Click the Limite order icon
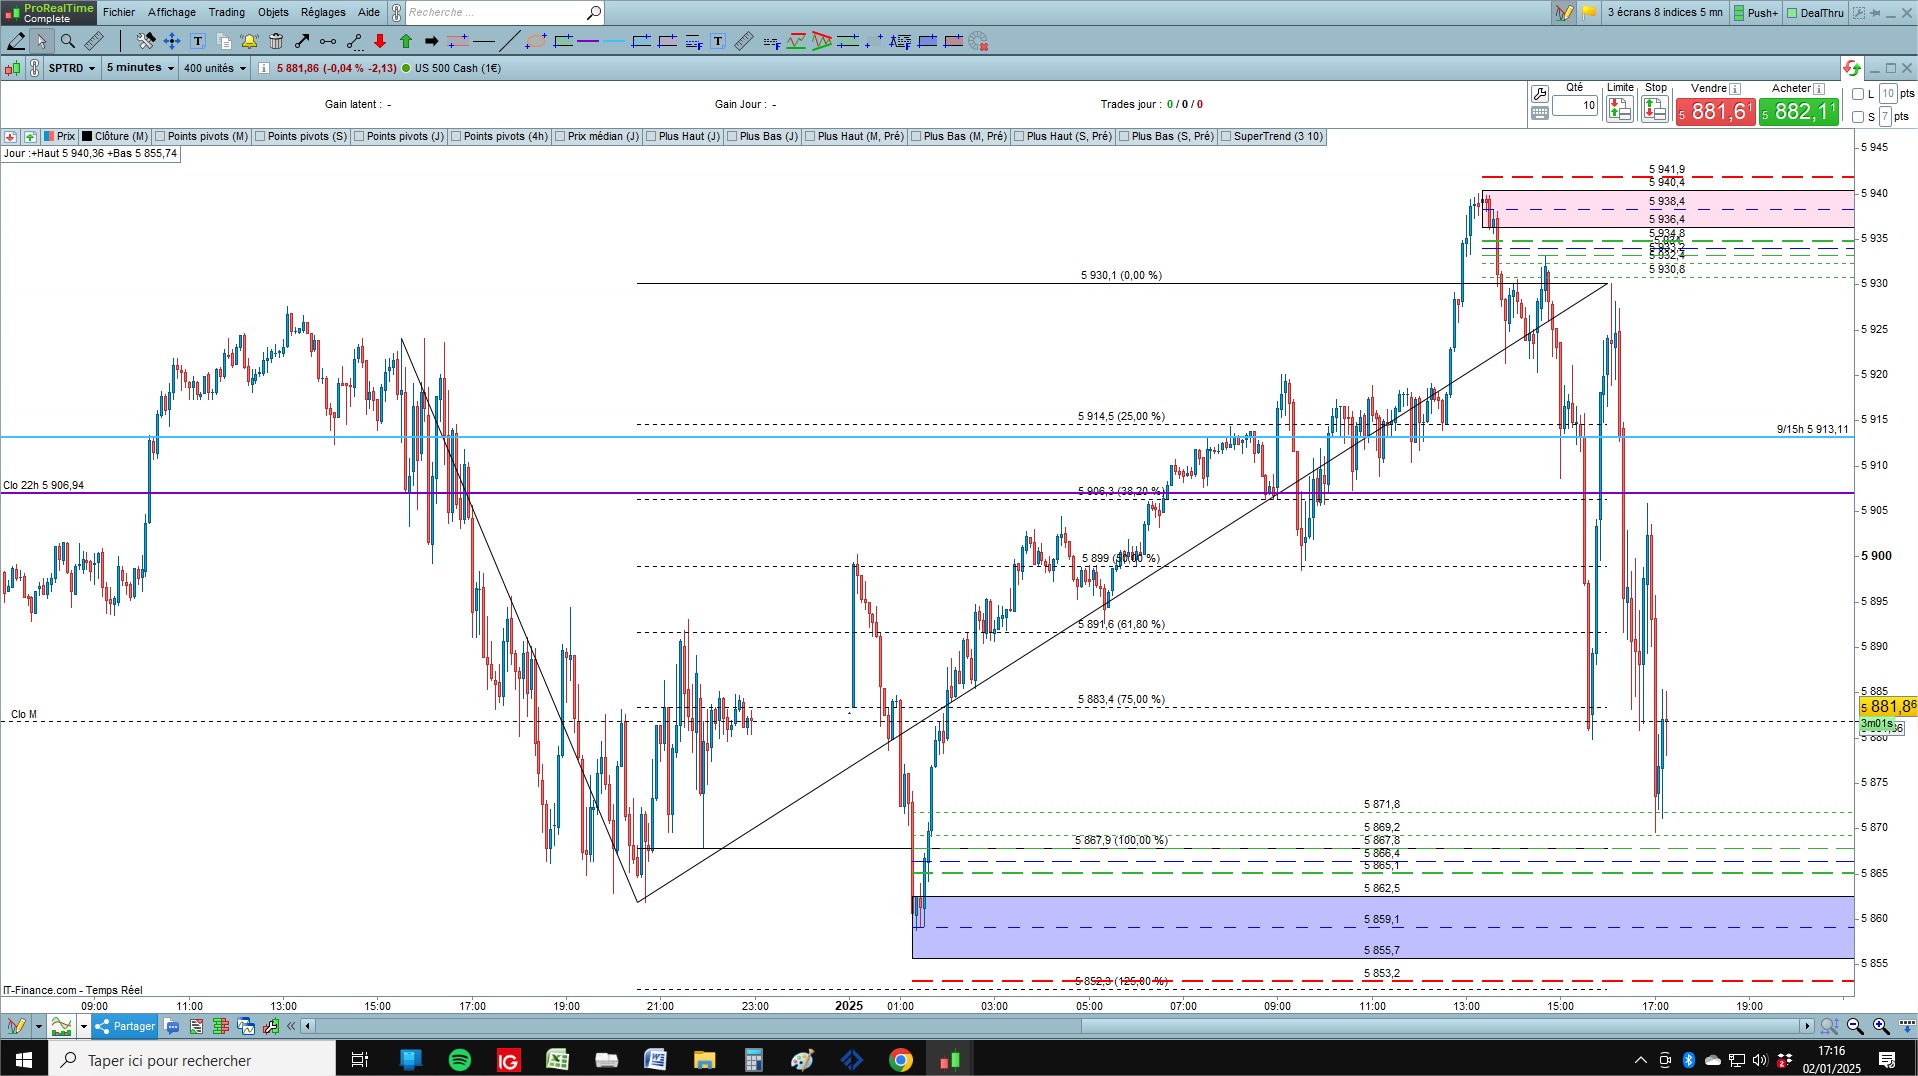The height and width of the screenshot is (1076, 1918). coord(1620,109)
